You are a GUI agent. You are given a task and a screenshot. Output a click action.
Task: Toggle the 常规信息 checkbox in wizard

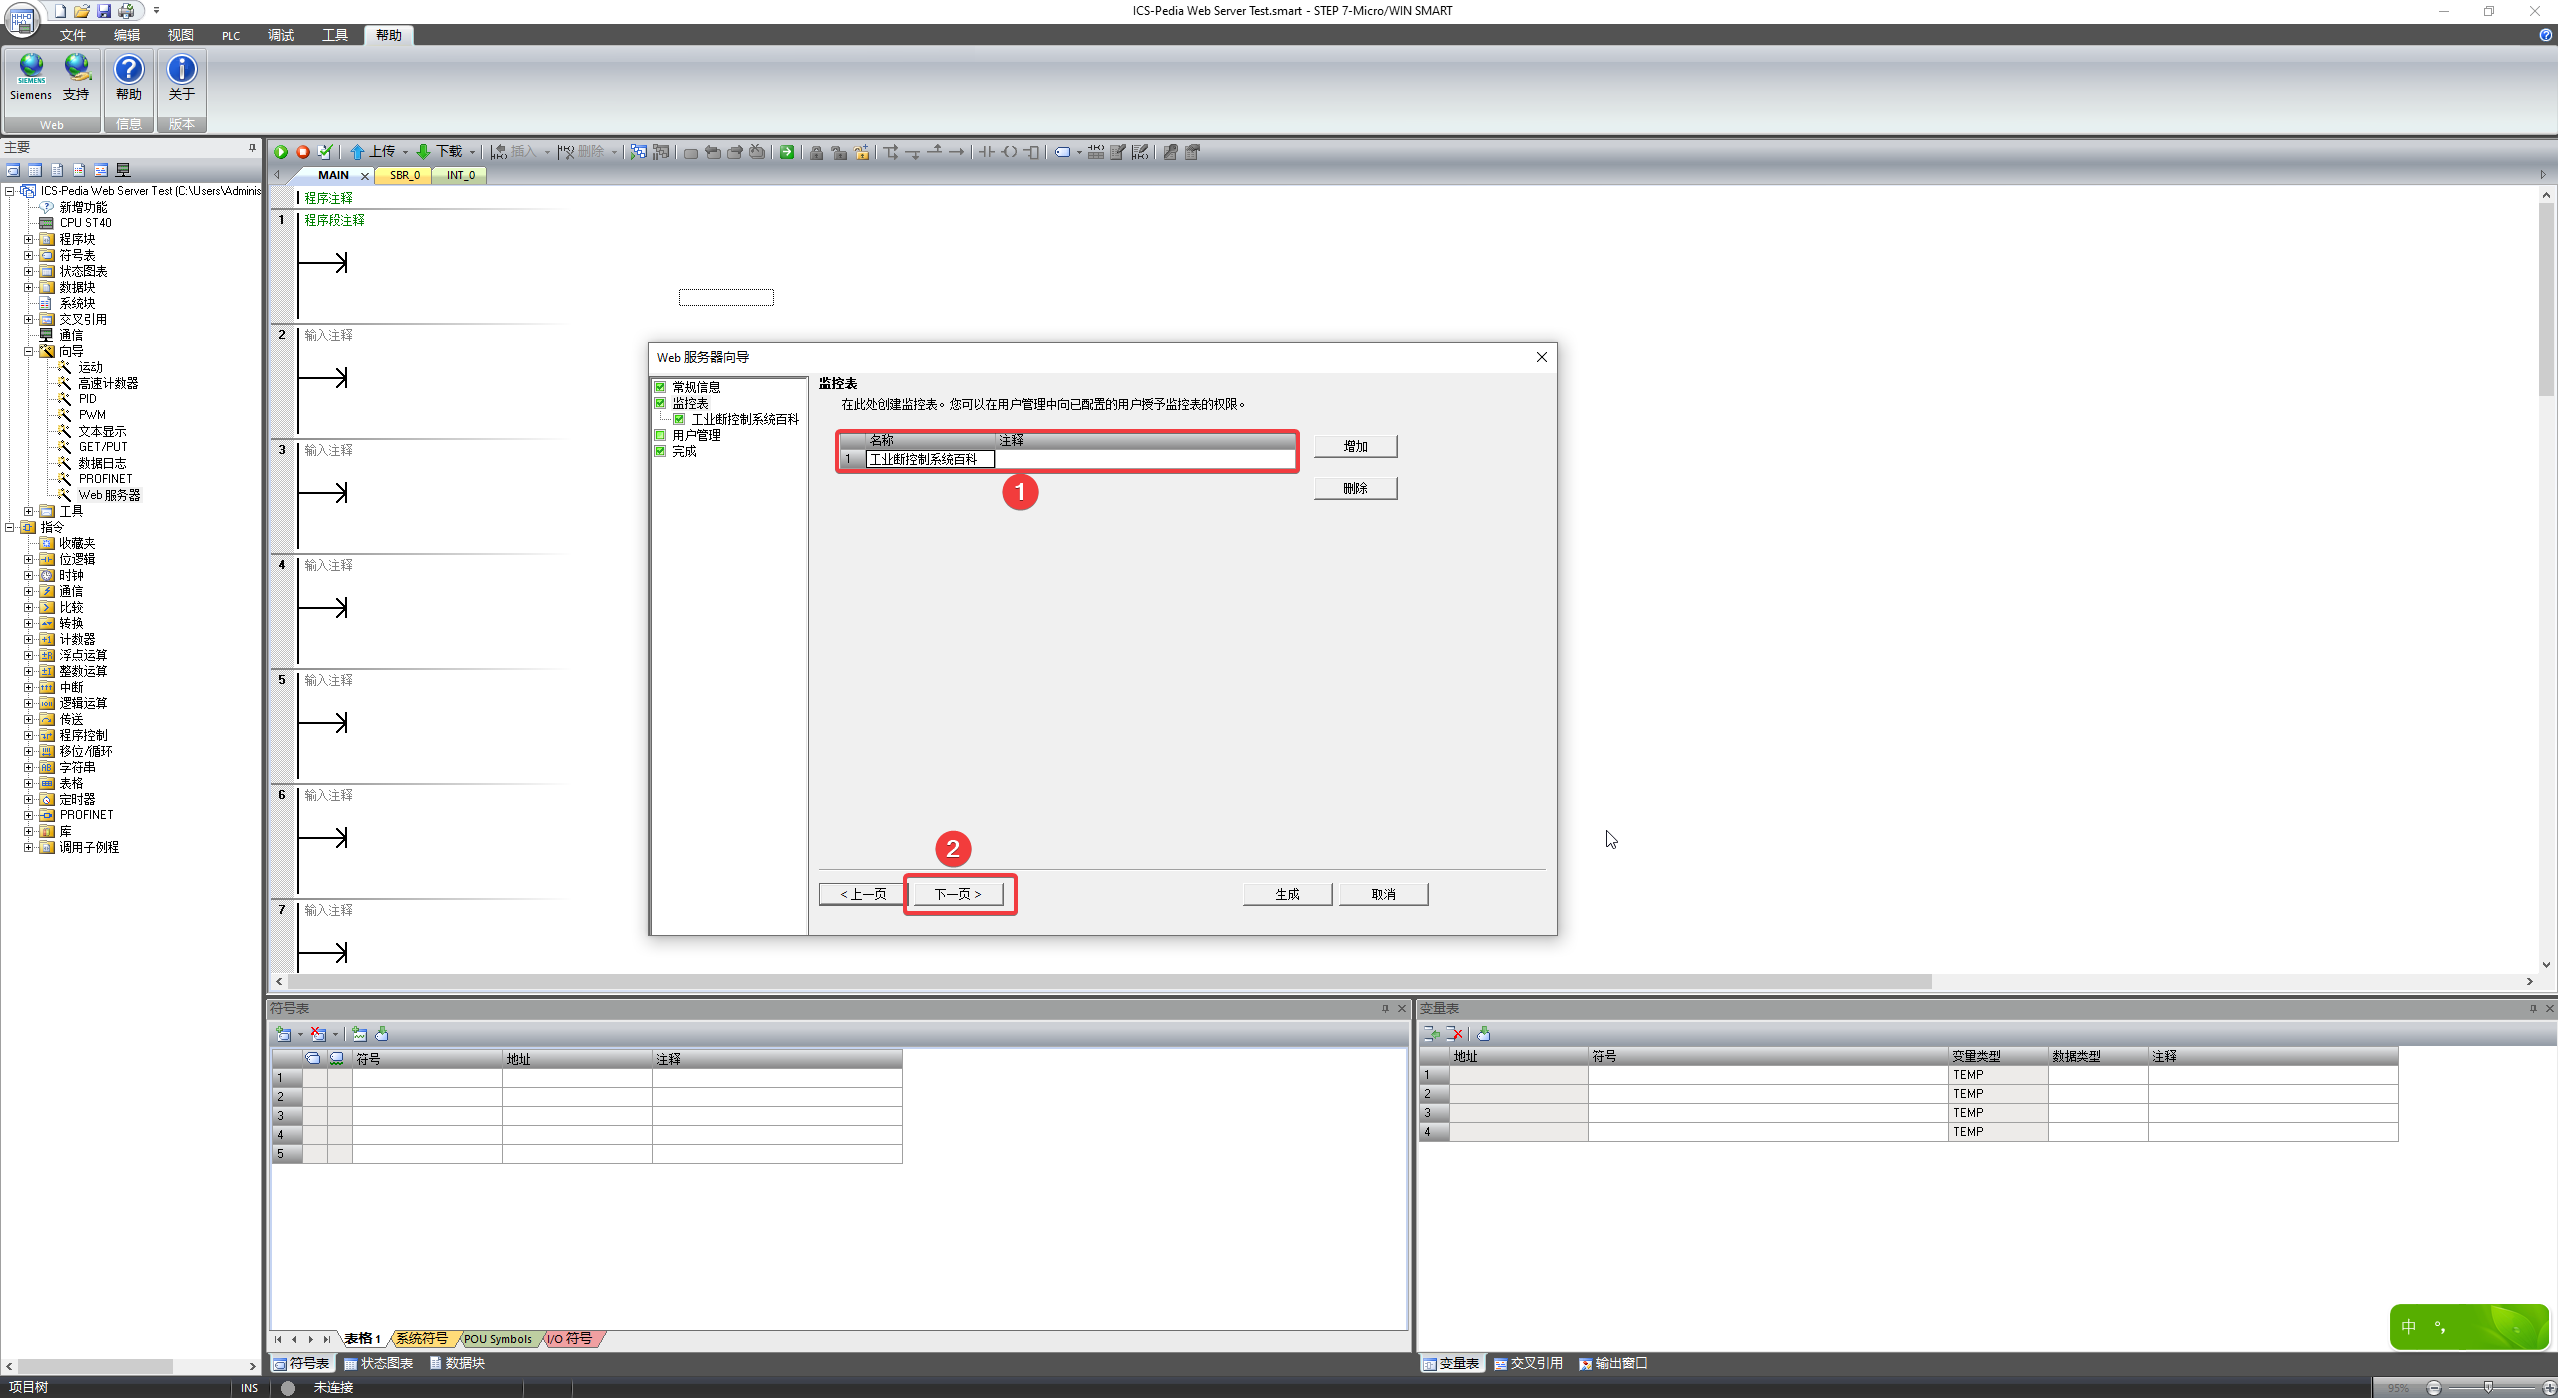tap(660, 387)
